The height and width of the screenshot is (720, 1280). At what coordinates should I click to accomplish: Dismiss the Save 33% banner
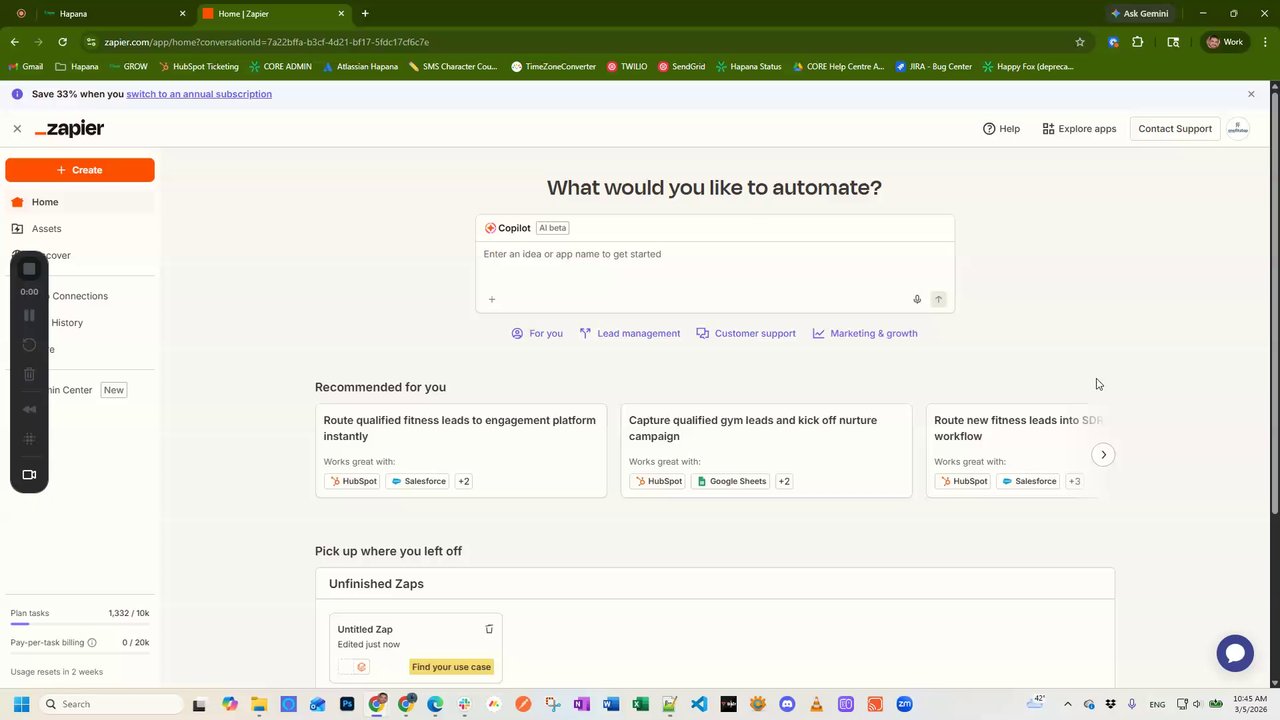click(x=1251, y=94)
